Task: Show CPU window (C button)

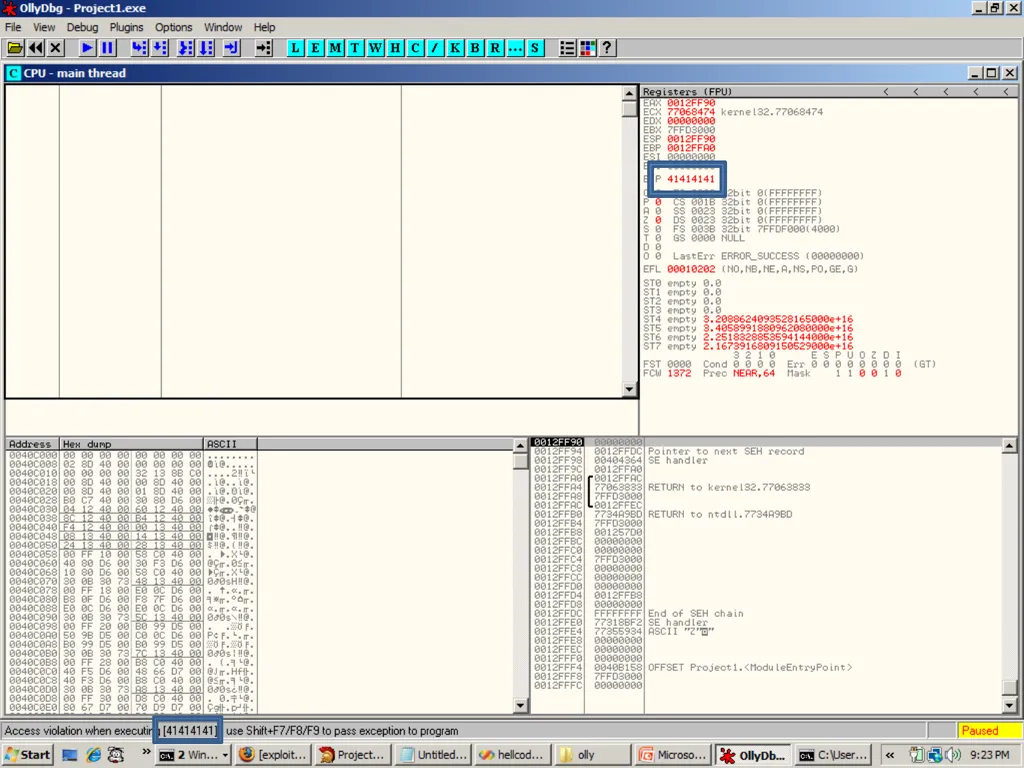Action: [x=415, y=48]
